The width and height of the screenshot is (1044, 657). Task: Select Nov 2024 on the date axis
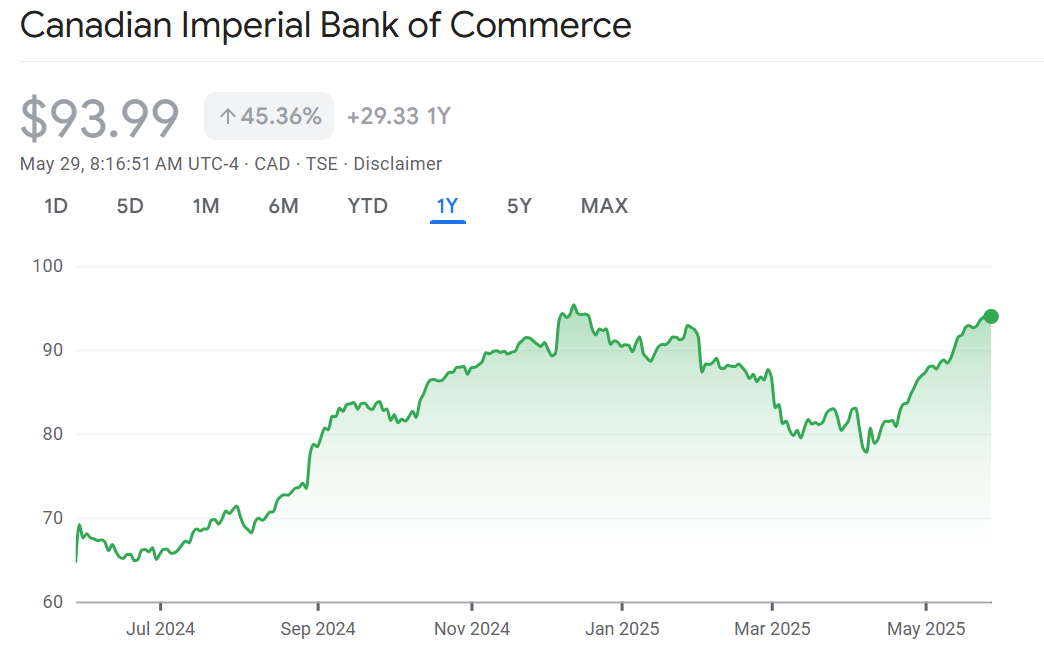(472, 629)
